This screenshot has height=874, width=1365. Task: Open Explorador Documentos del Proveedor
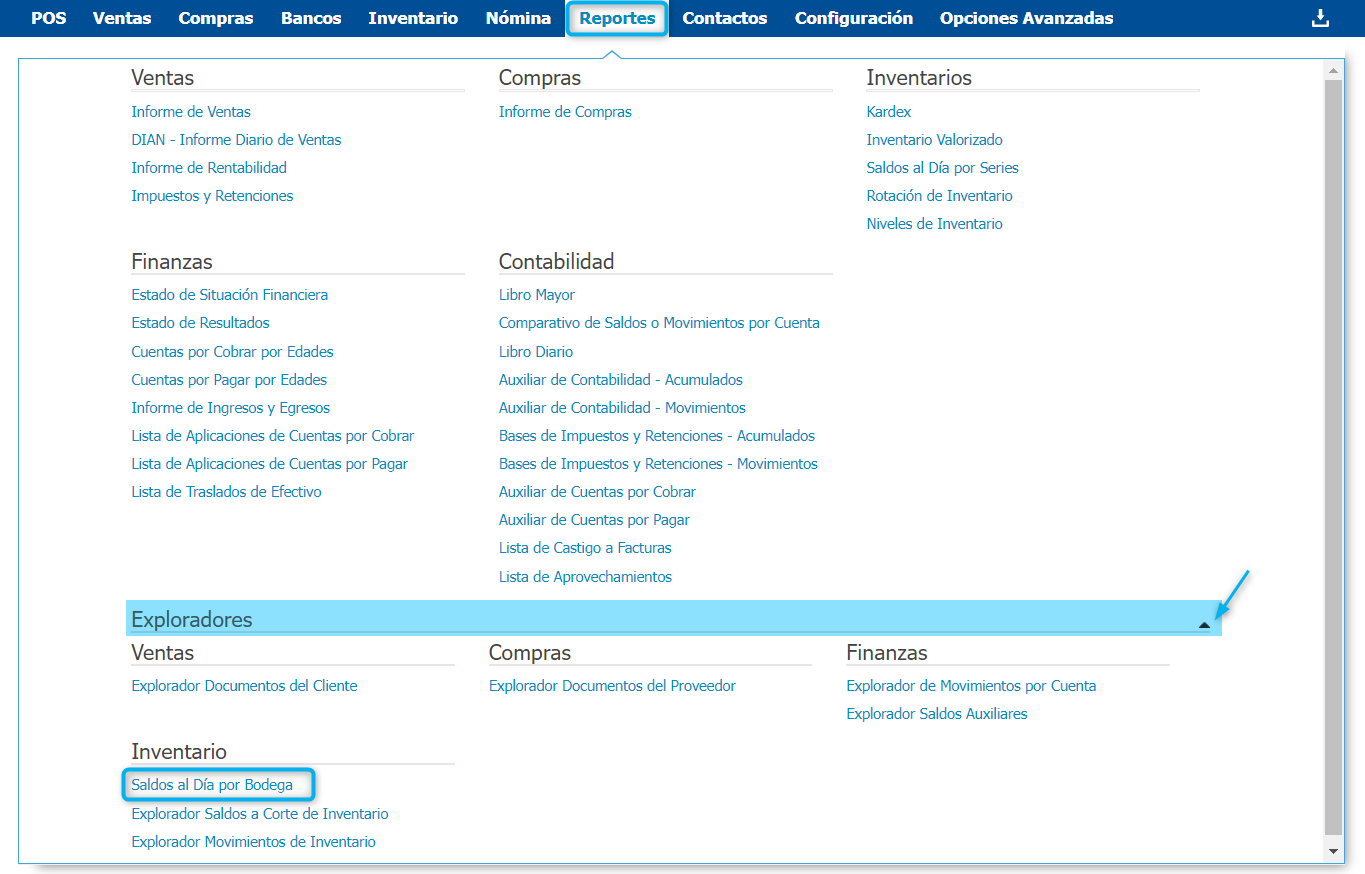coord(612,686)
